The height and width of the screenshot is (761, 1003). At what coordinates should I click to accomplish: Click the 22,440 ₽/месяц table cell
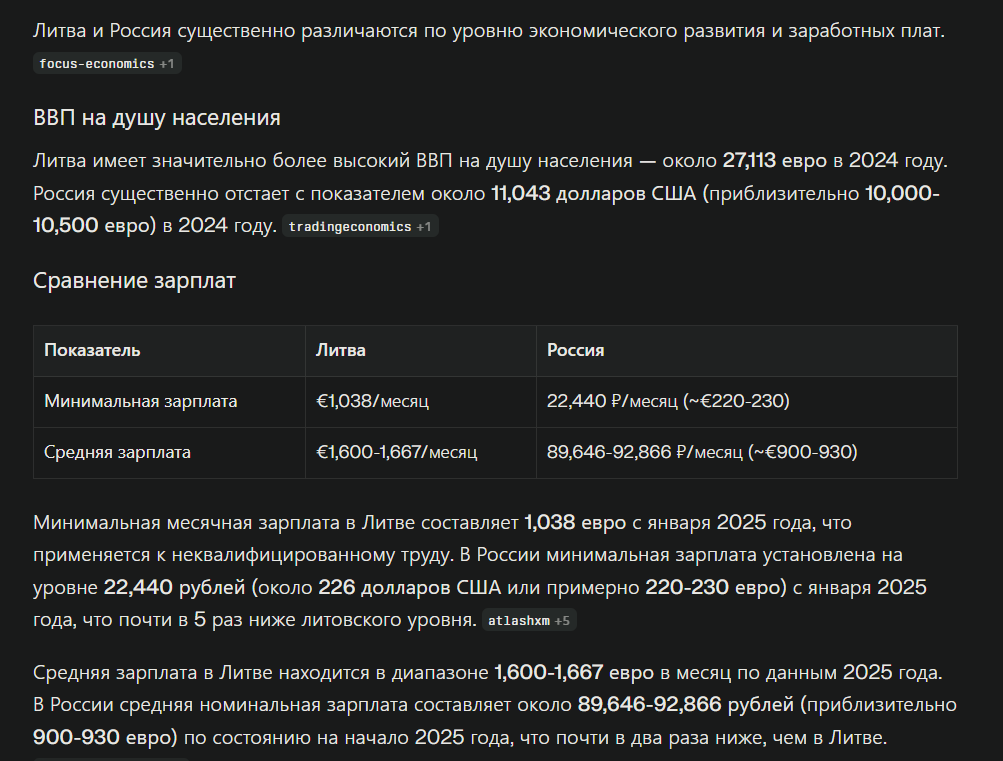(x=668, y=402)
